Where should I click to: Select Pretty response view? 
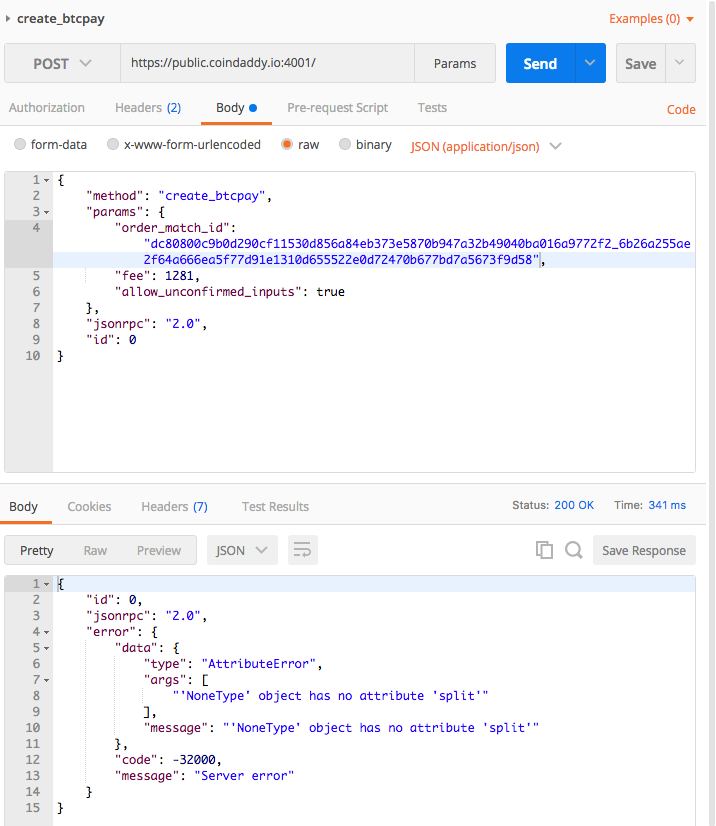(x=37, y=550)
